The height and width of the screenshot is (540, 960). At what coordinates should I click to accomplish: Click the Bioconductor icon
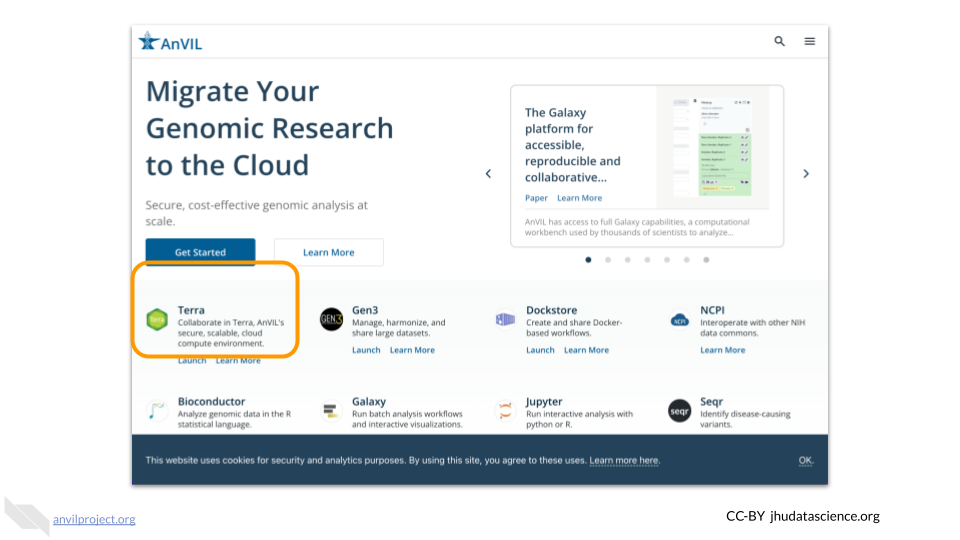click(157, 410)
